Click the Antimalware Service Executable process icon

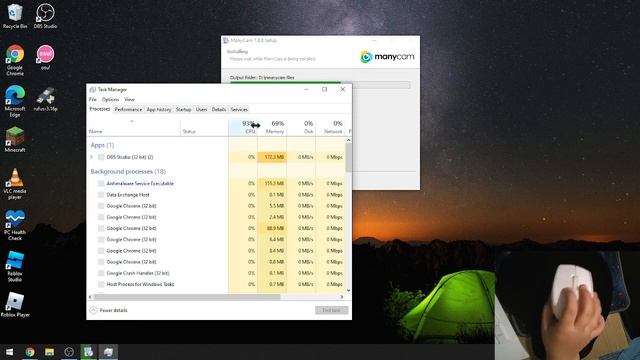101,184
